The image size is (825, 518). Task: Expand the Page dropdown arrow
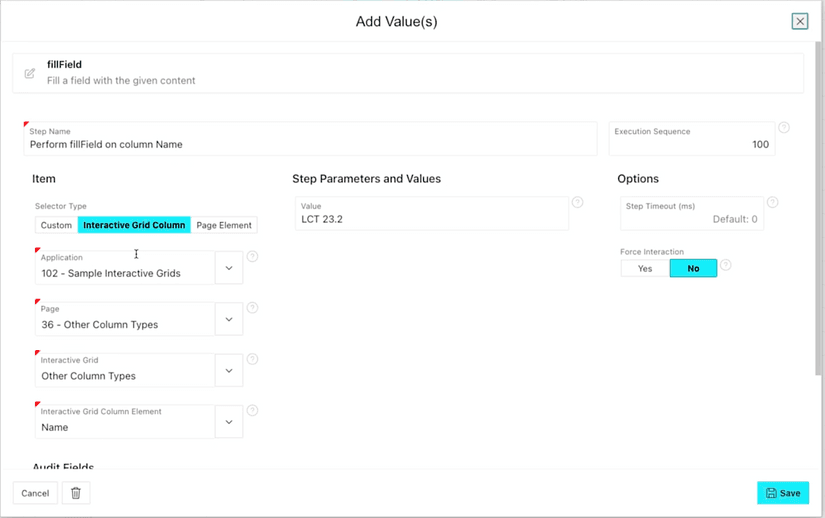[x=229, y=319]
